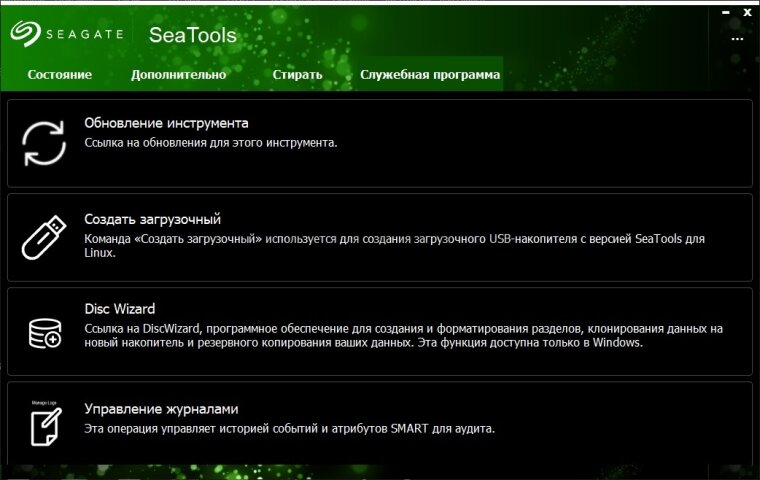
Task: Click the SMART history description text
Action: [289, 429]
